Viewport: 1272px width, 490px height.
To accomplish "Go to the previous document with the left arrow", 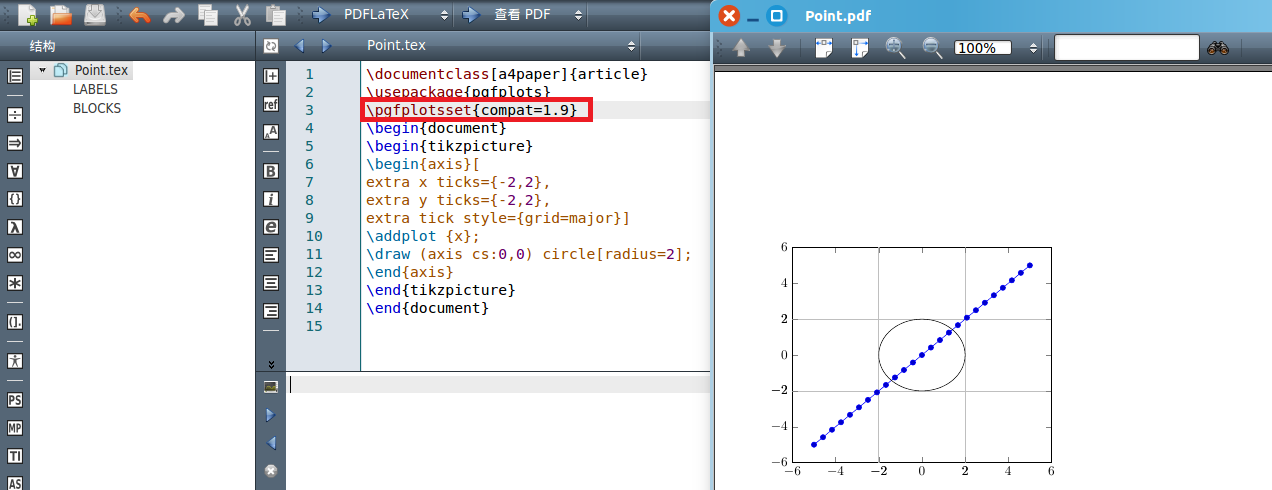I will tap(298, 46).
